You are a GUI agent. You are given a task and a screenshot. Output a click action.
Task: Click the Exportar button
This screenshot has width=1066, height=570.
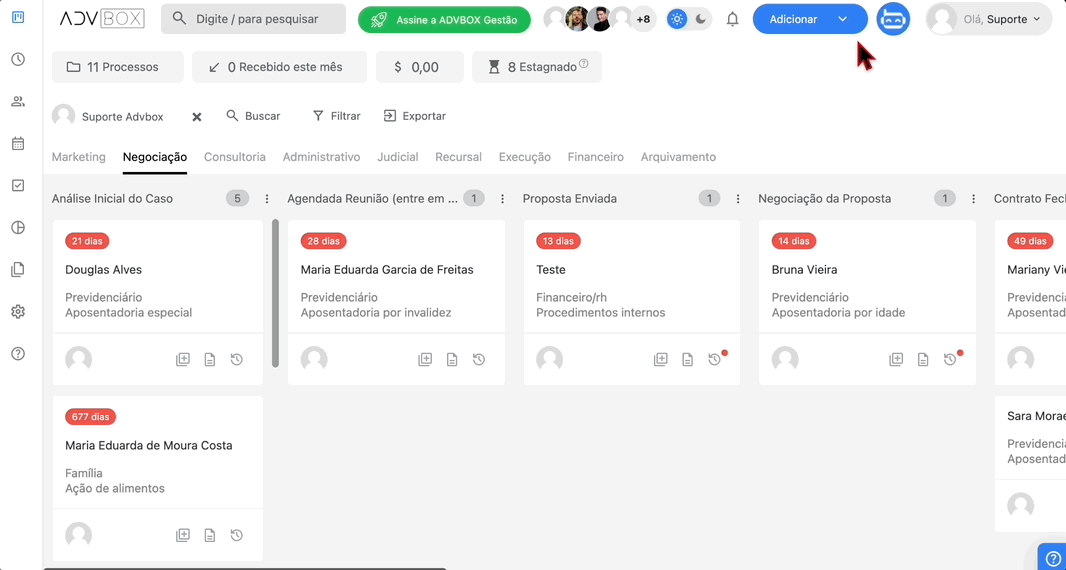coord(415,116)
